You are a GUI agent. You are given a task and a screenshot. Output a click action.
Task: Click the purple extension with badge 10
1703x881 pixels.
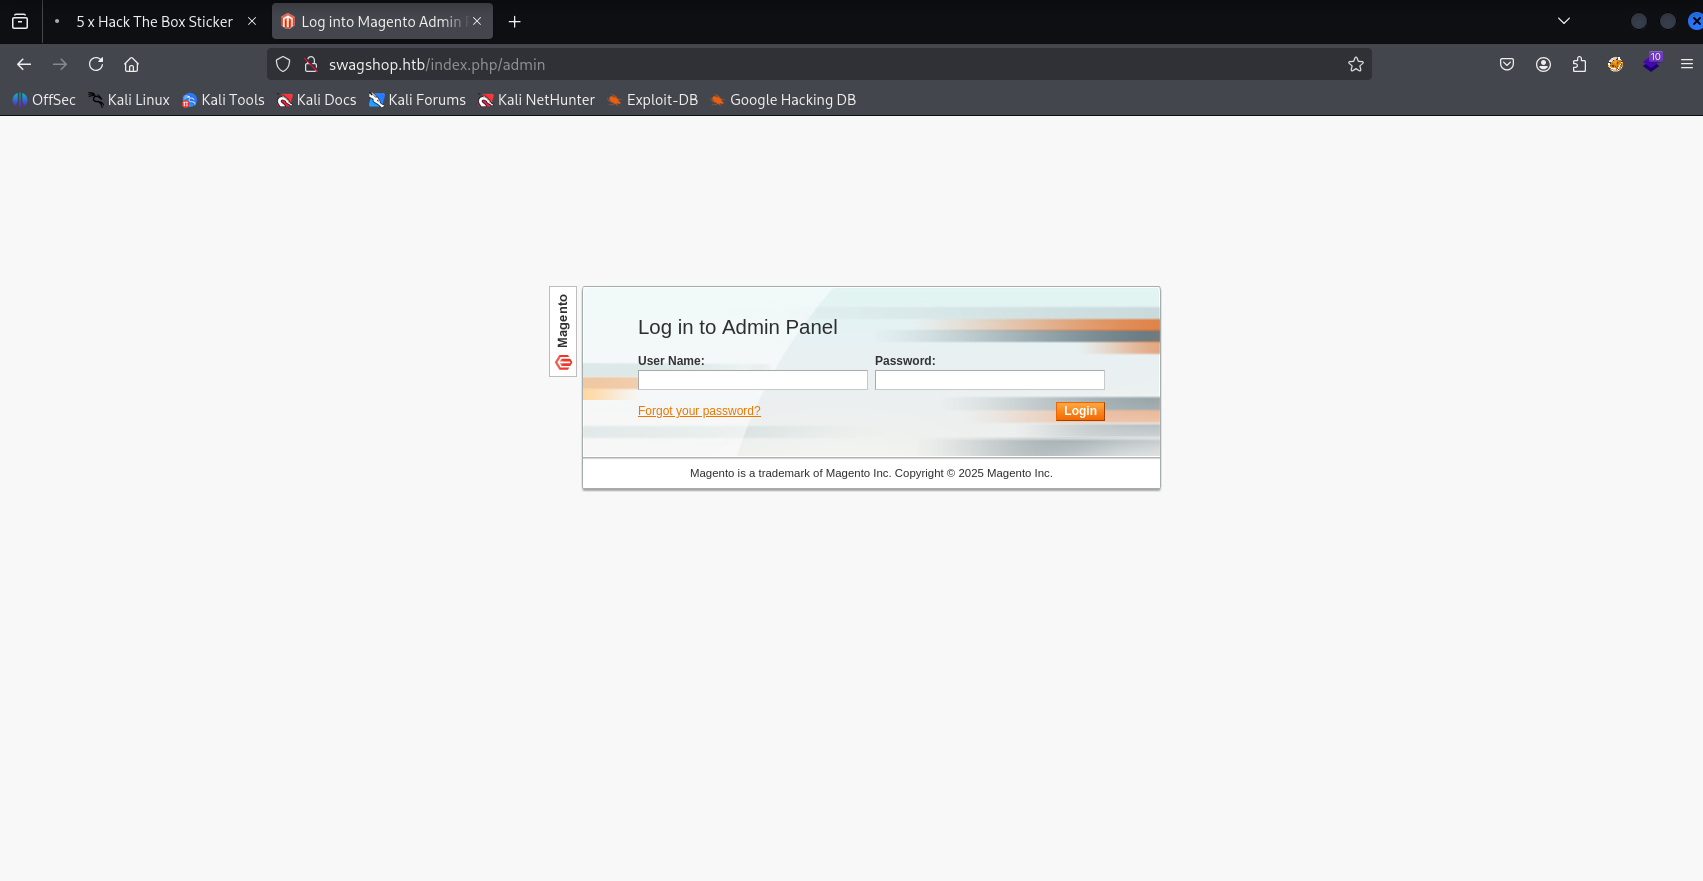point(1651,63)
